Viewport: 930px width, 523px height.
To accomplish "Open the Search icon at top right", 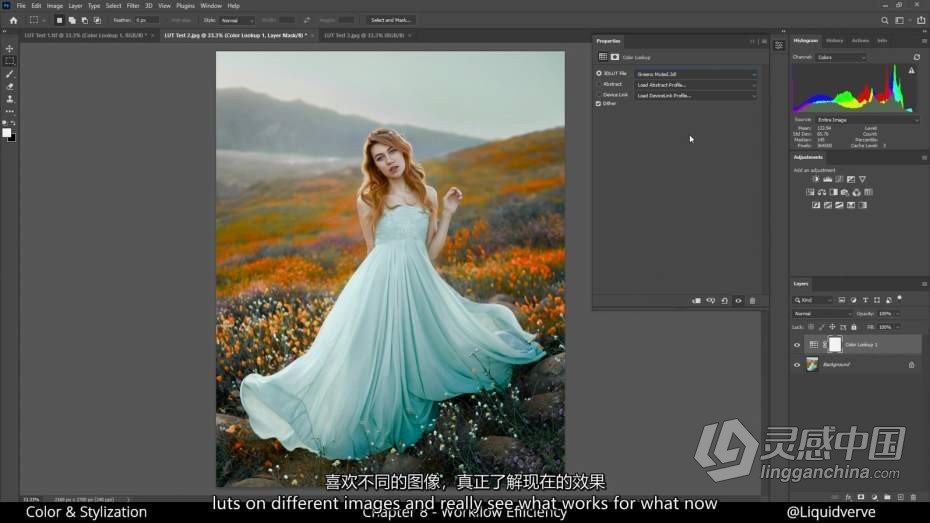I will point(884,20).
